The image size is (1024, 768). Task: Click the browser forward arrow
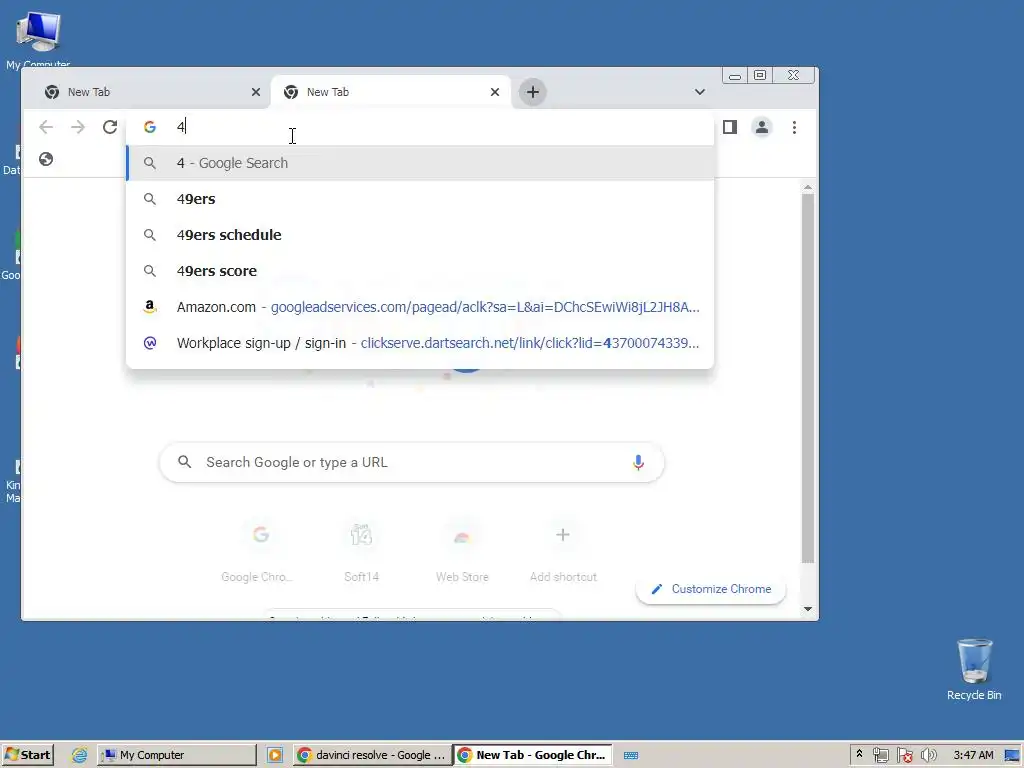tap(78, 127)
